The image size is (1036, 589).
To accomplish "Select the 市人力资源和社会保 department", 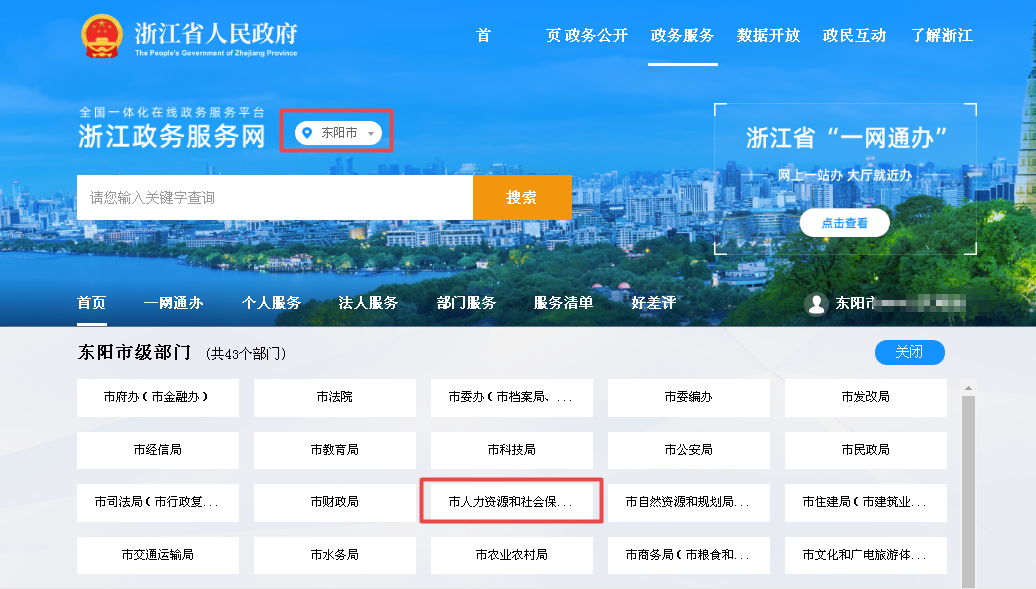I will click(x=512, y=502).
